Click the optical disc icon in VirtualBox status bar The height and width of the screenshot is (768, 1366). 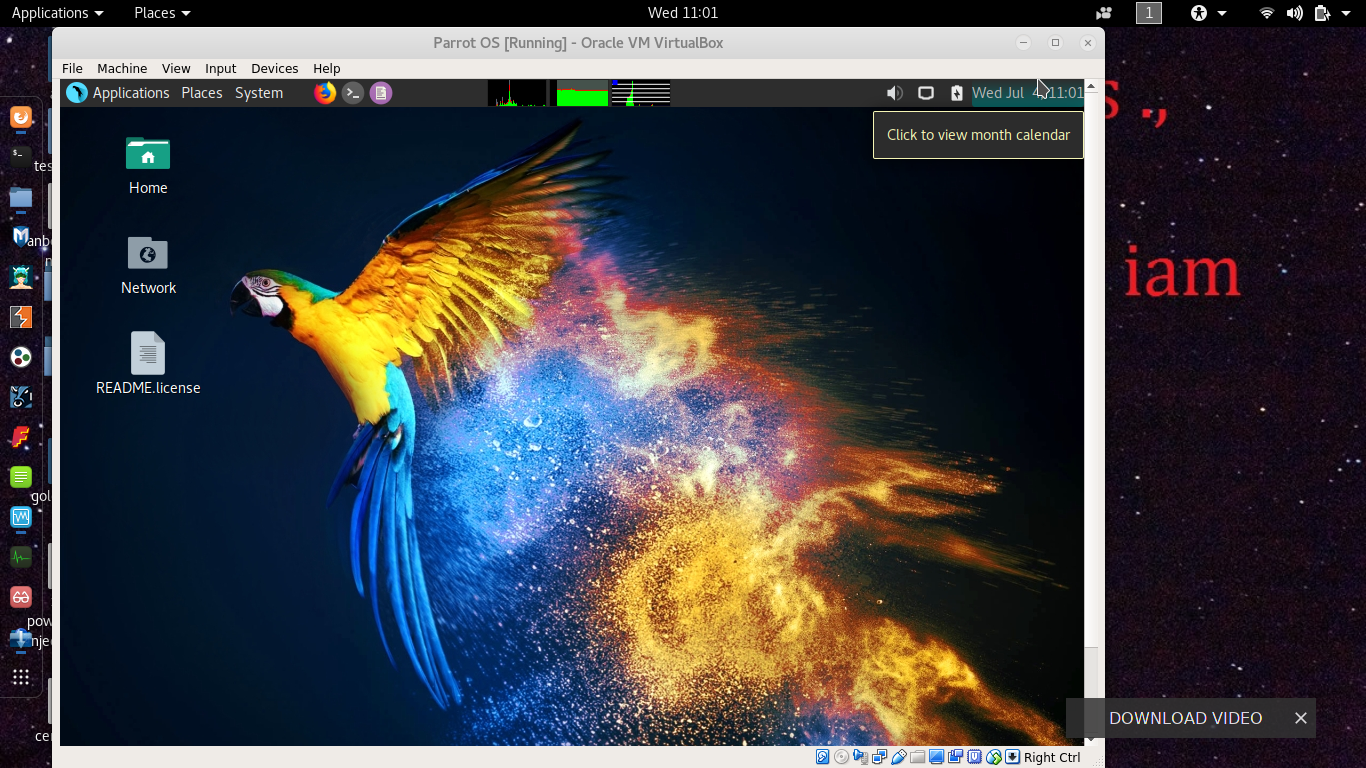[841, 757]
